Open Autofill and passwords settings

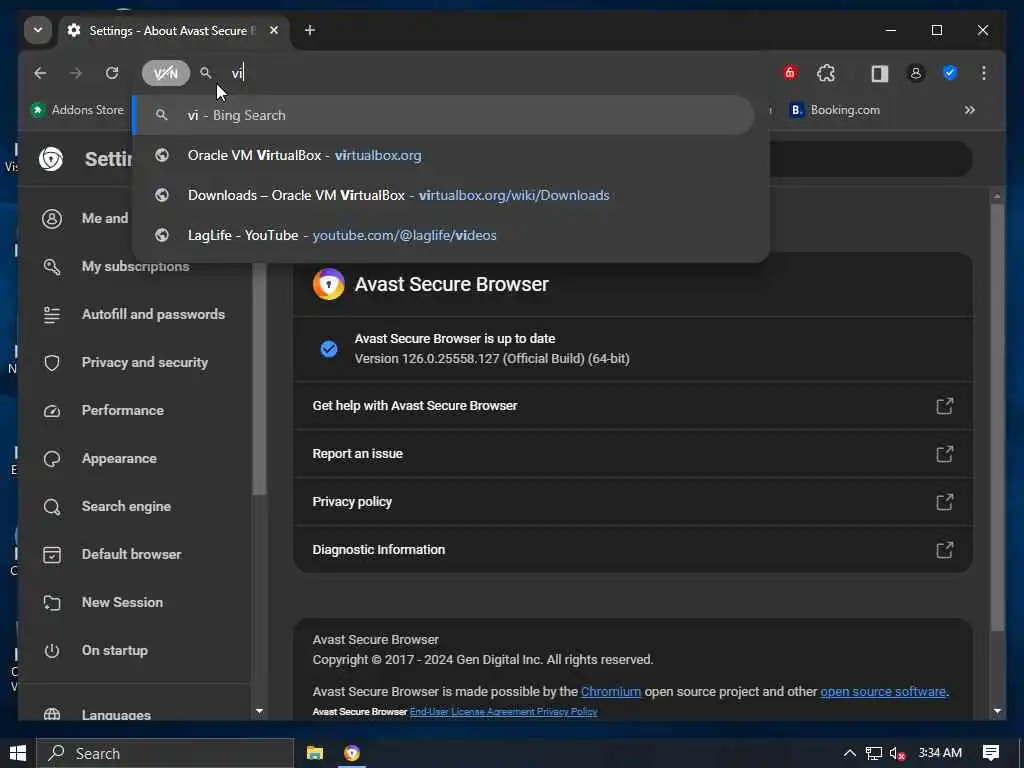[135, 314]
